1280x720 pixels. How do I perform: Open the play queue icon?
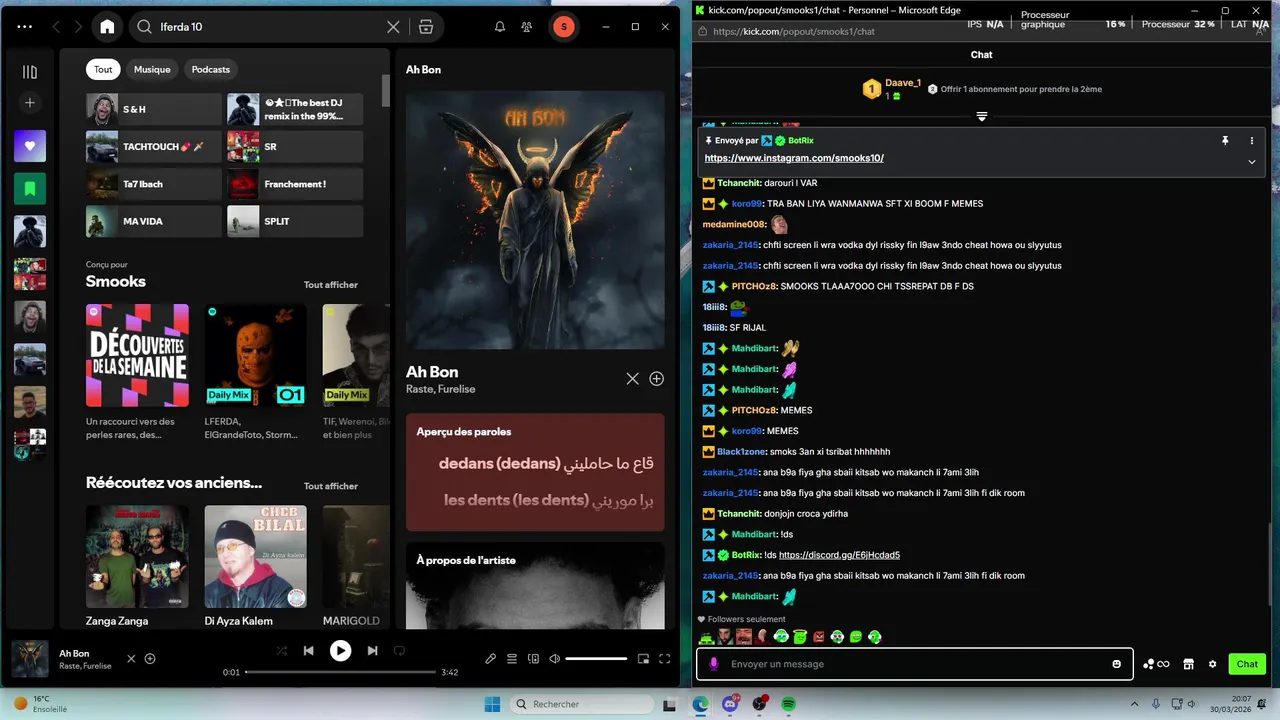[512, 659]
